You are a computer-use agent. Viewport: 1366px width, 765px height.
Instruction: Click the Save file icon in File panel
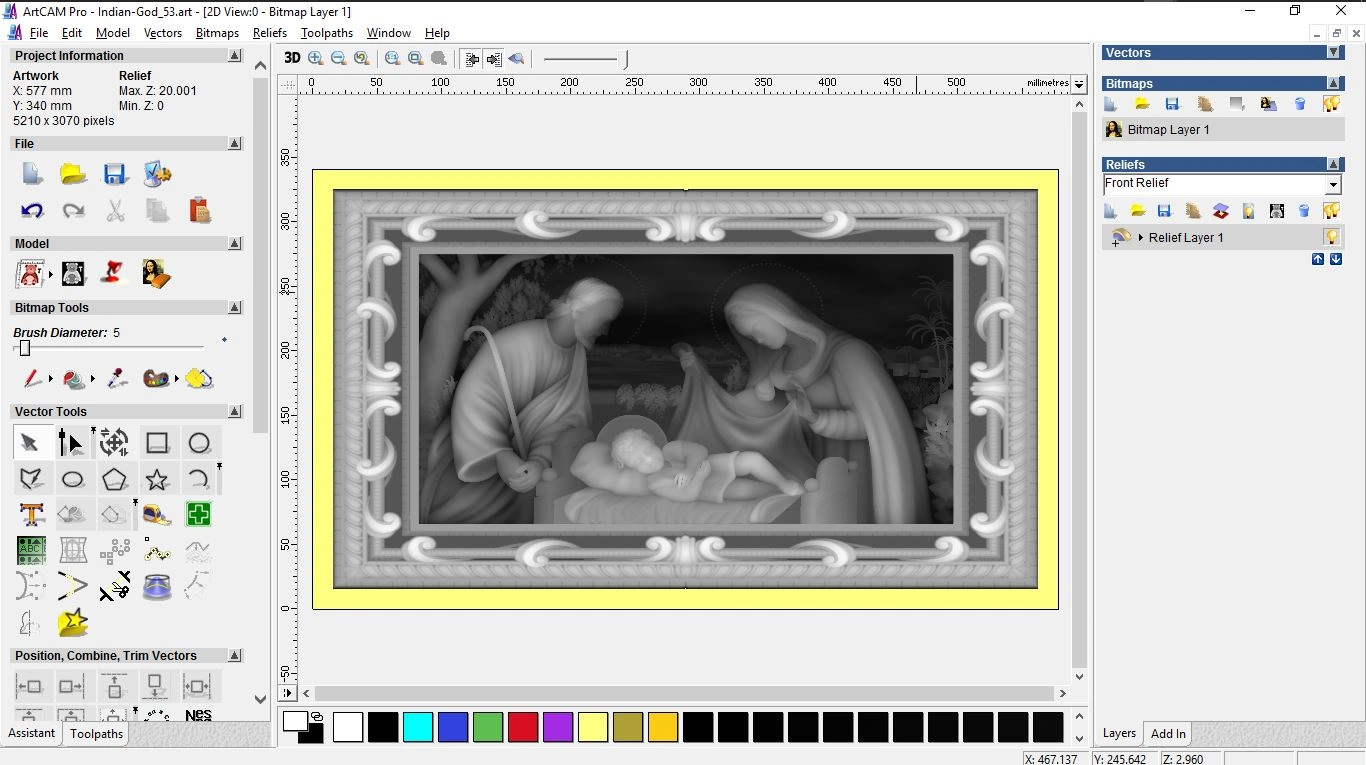pyautogui.click(x=115, y=174)
